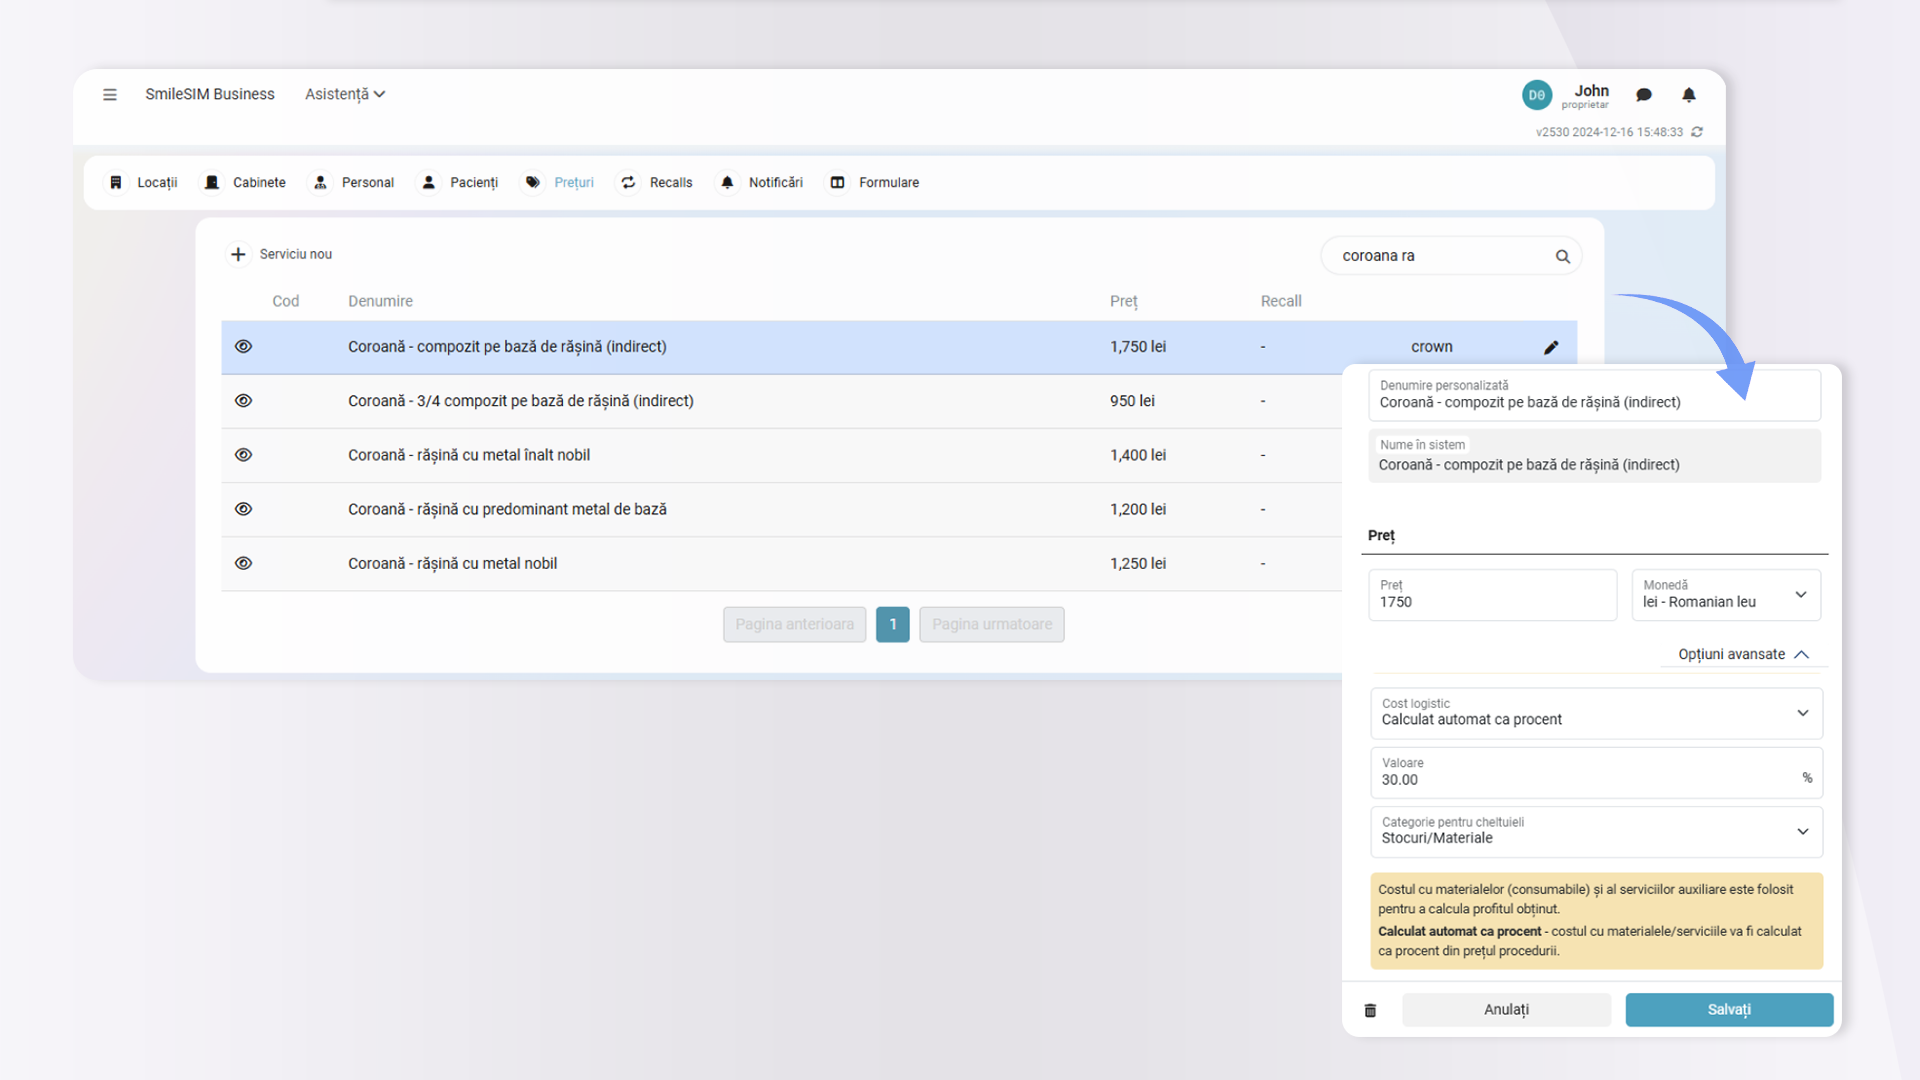
Task: Open the hamburger menu icon
Action: point(110,94)
